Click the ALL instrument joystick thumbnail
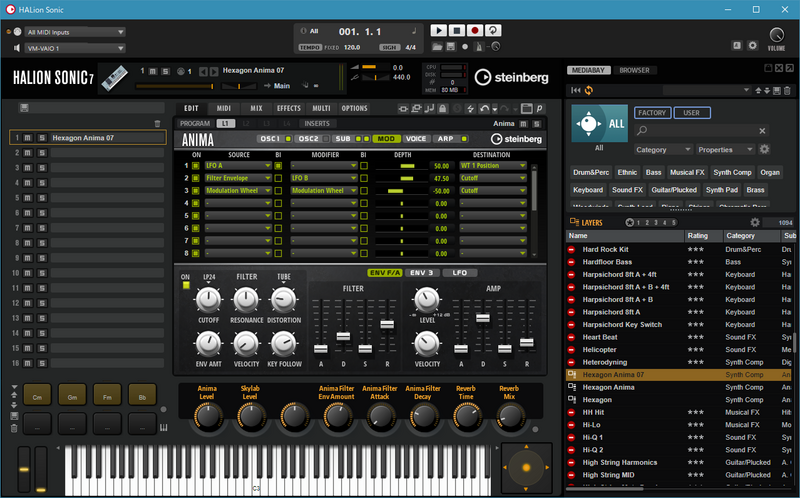The image size is (800, 498). coord(599,123)
